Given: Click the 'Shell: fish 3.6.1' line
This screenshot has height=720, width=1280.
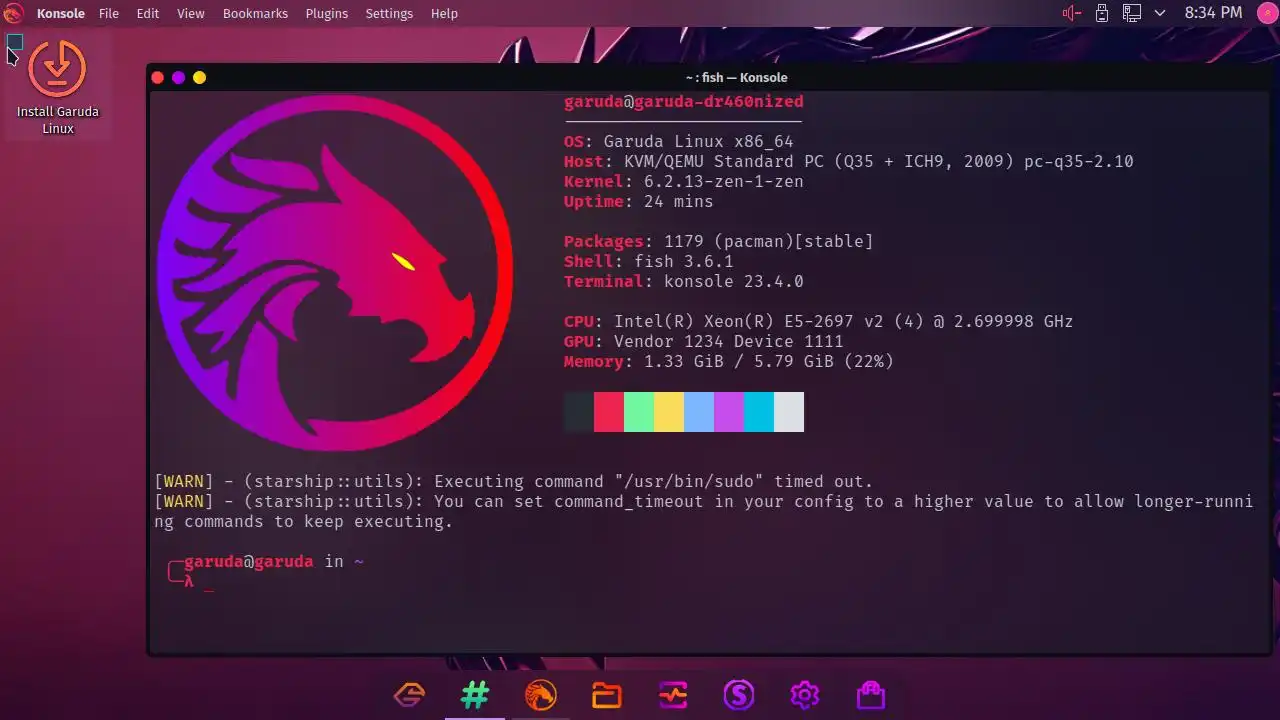Looking at the screenshot, I should click(x=649, y=261).
